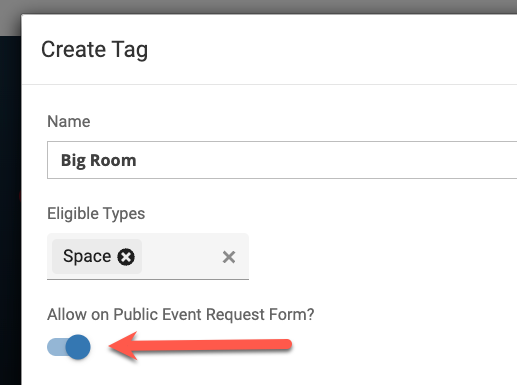The height and width of the screenshot is (385, 517).
Task: Click the gray bar above the dialog
Action: point(258,7)
